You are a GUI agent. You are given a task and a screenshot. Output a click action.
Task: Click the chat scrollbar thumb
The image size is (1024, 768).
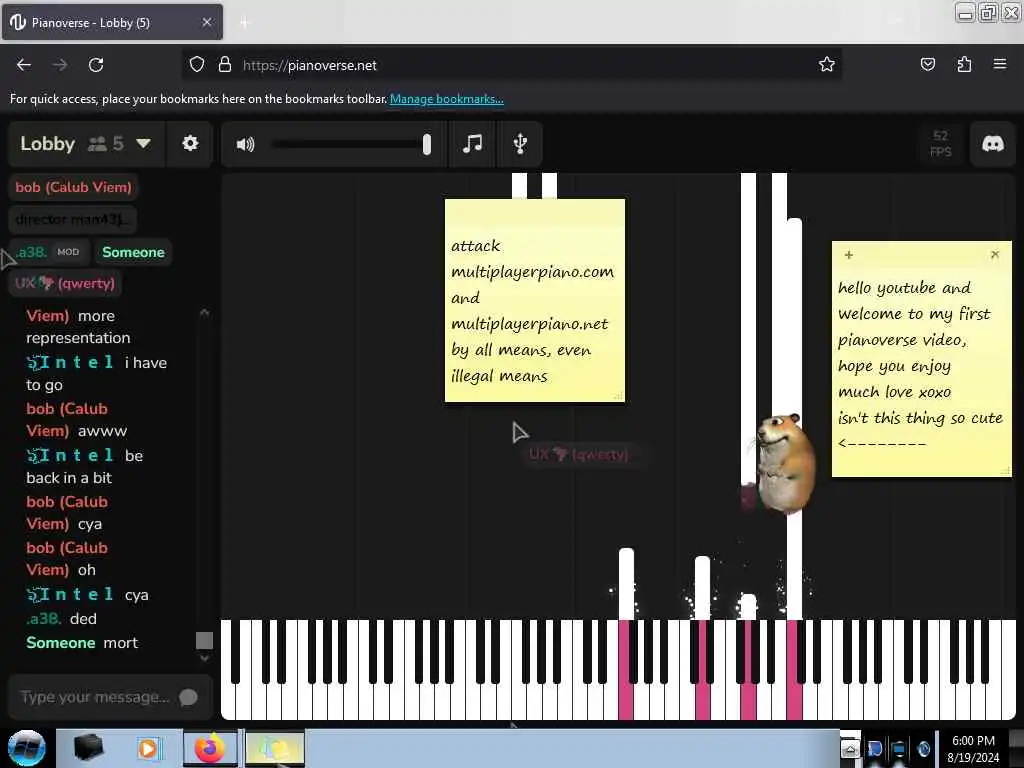[204, 641]
